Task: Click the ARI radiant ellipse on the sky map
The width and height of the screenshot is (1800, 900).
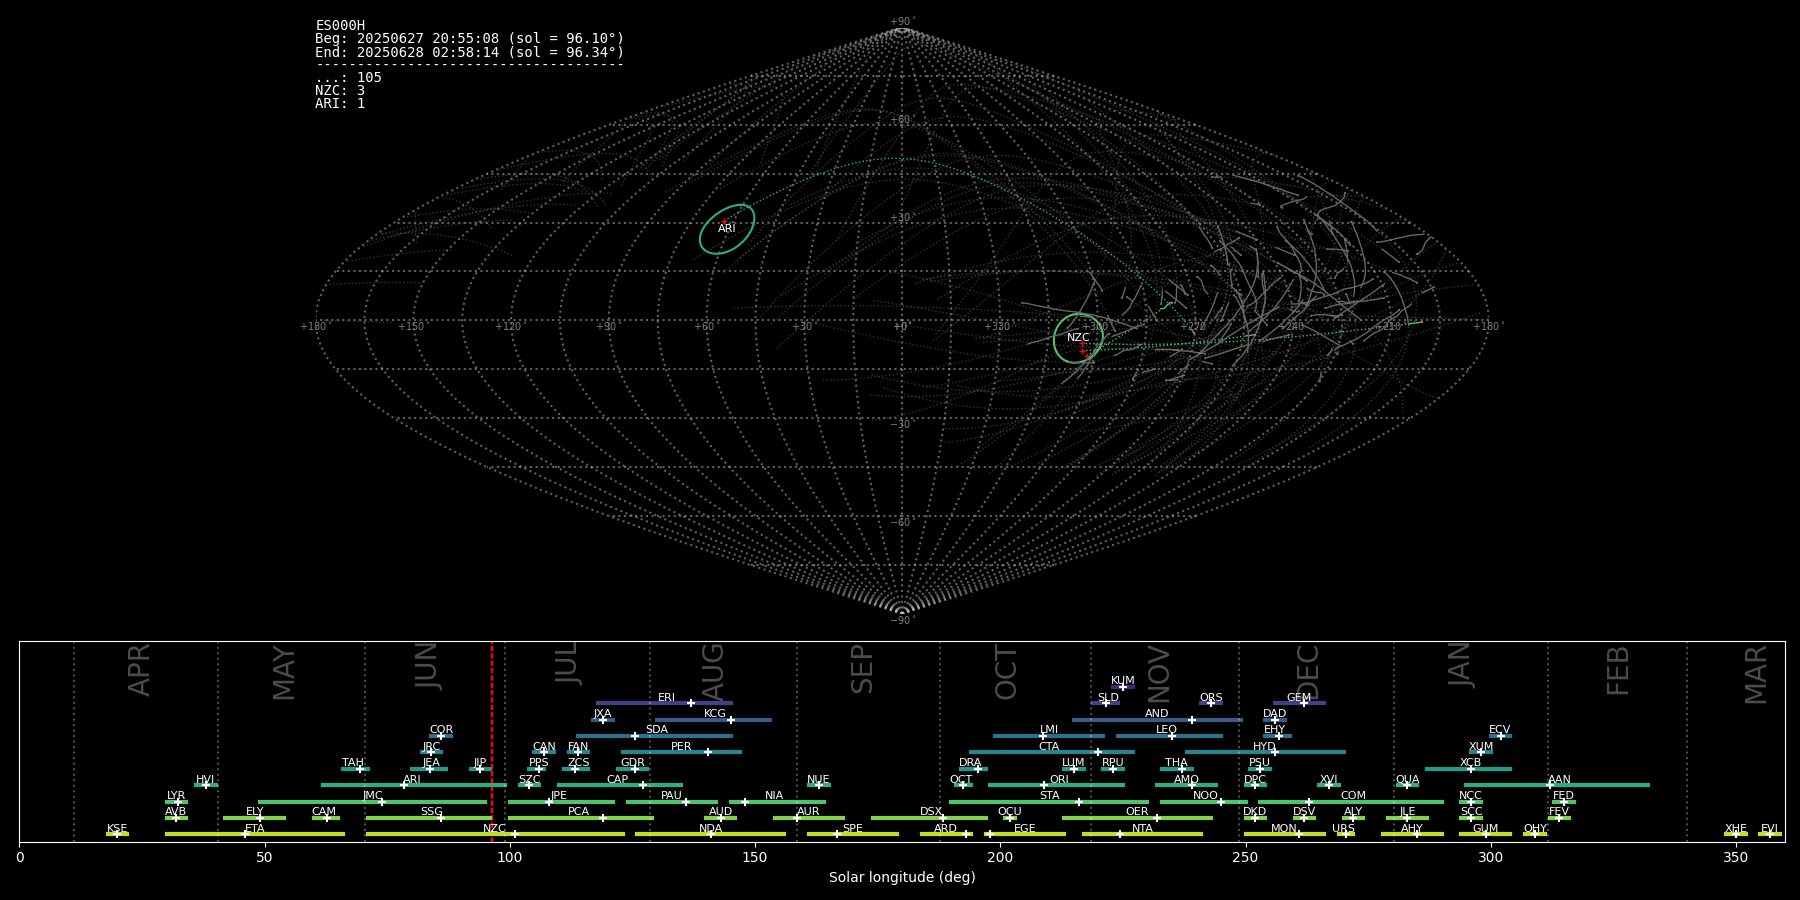Action: click(x=727, y=229)
